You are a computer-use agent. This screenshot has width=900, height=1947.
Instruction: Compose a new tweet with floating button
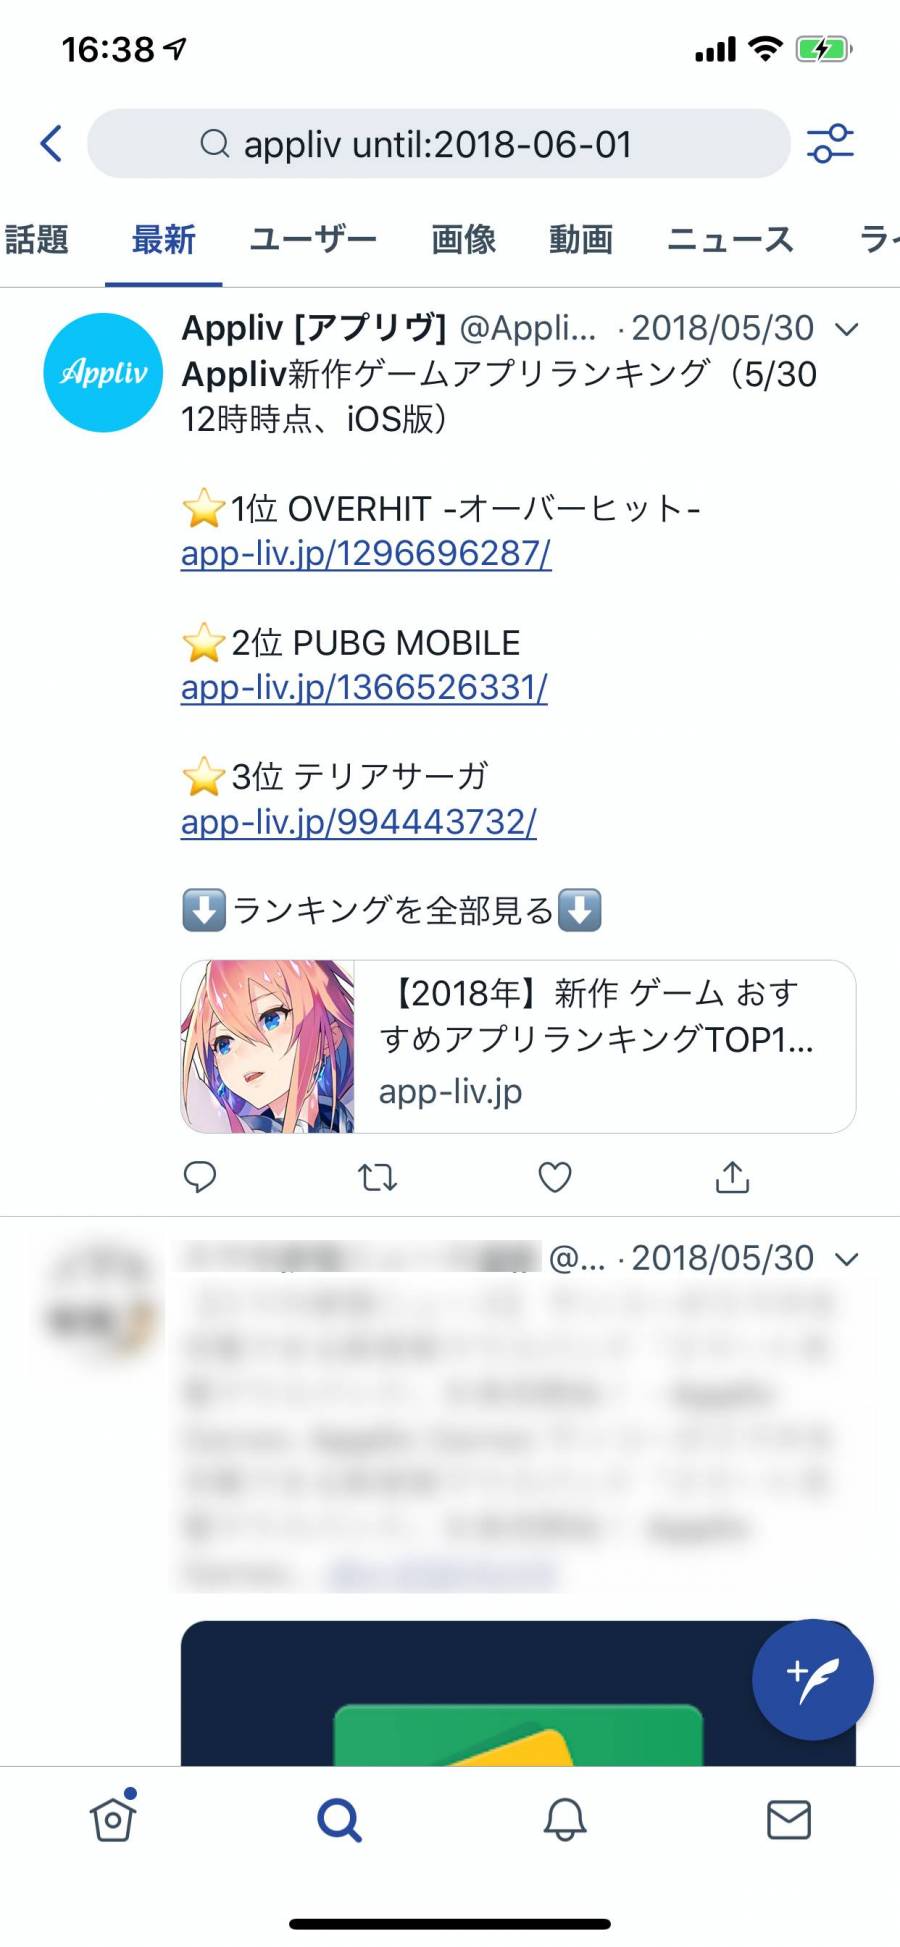click(x=812, y=1679)
